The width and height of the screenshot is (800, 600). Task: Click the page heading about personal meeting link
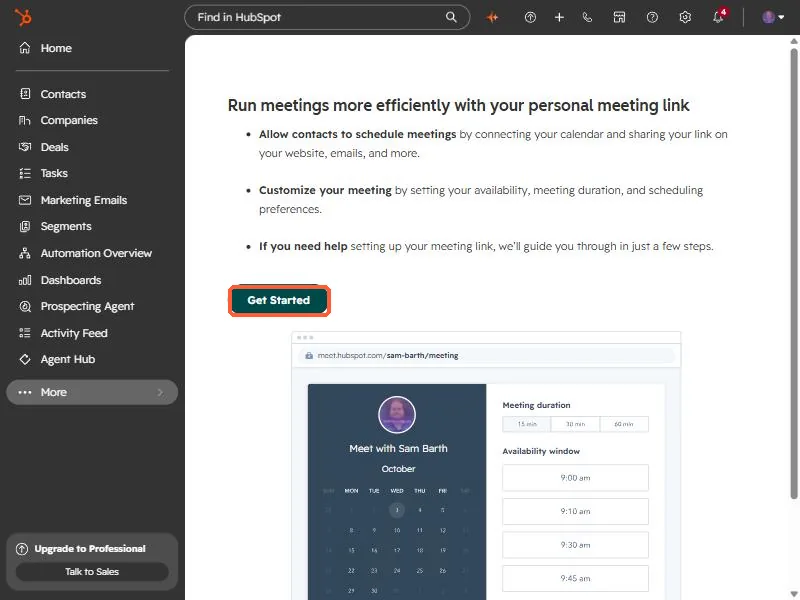[x=458, y=106]
